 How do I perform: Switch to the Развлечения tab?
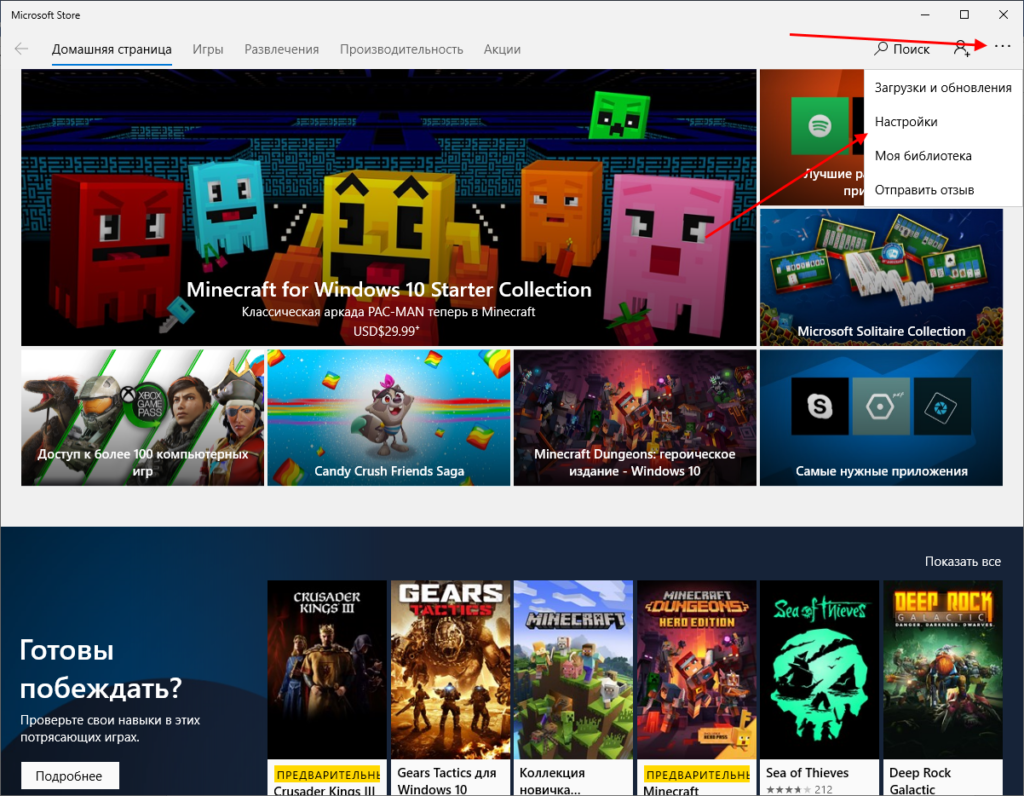pos(281,49)
